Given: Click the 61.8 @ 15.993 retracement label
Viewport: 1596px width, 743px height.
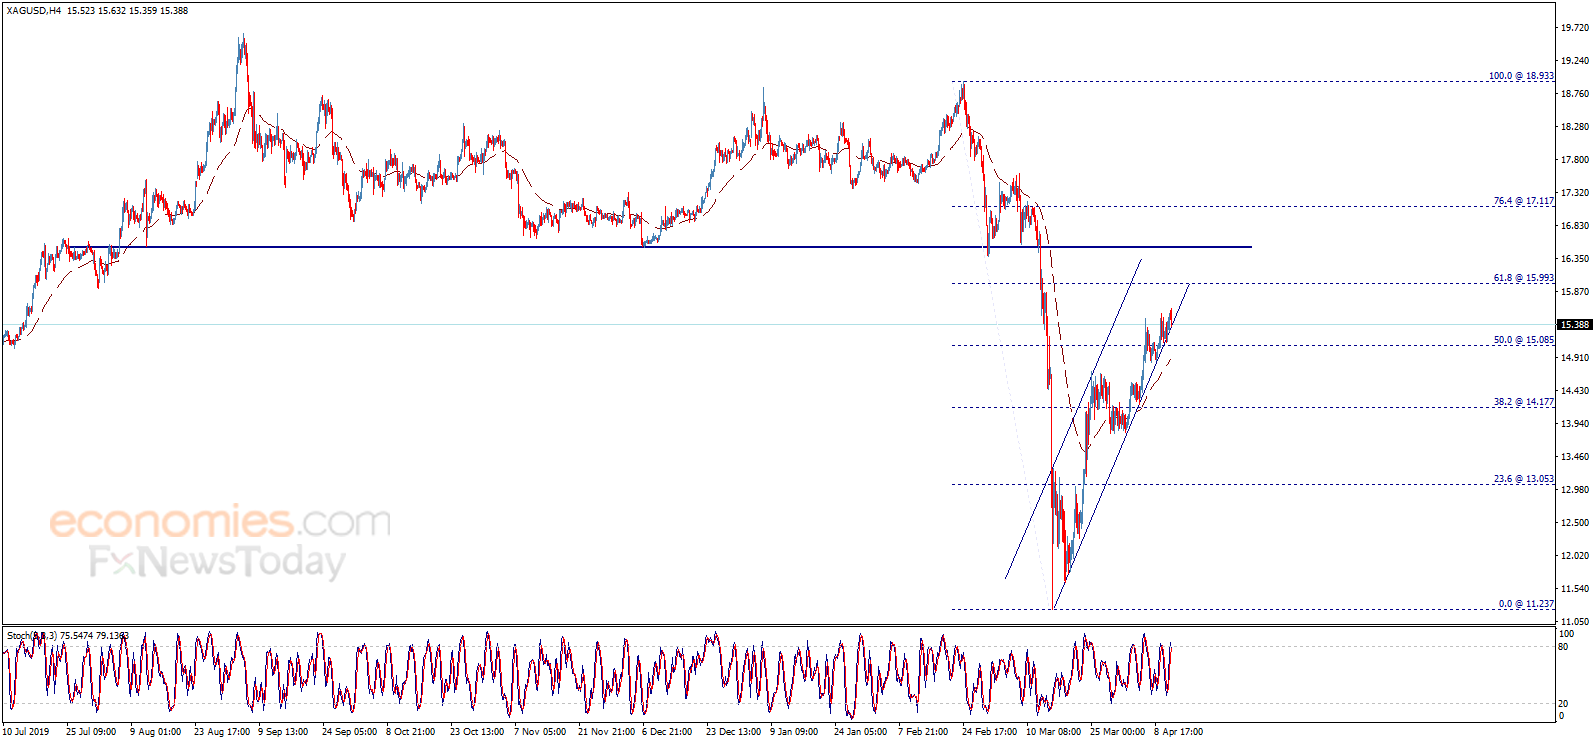Looking at the screenshot, I should point(1524,278).
